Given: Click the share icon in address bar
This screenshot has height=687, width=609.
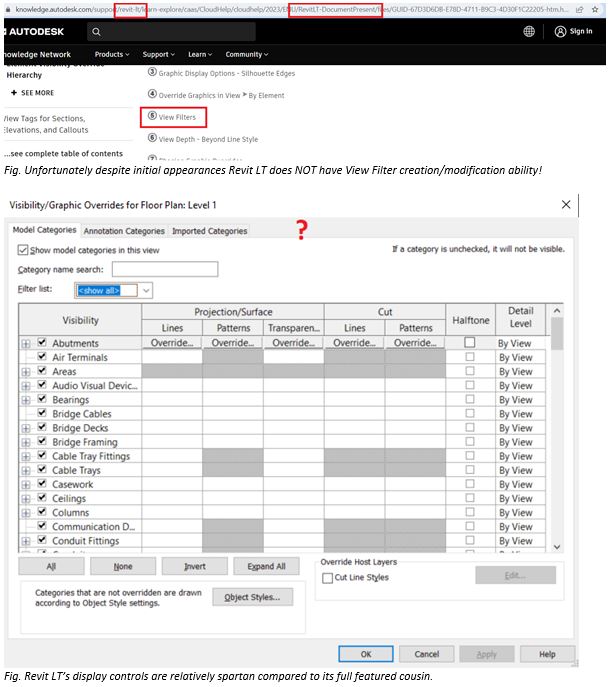Looking at the screenshot, I should pyautogui.click(x=579, y=9).
